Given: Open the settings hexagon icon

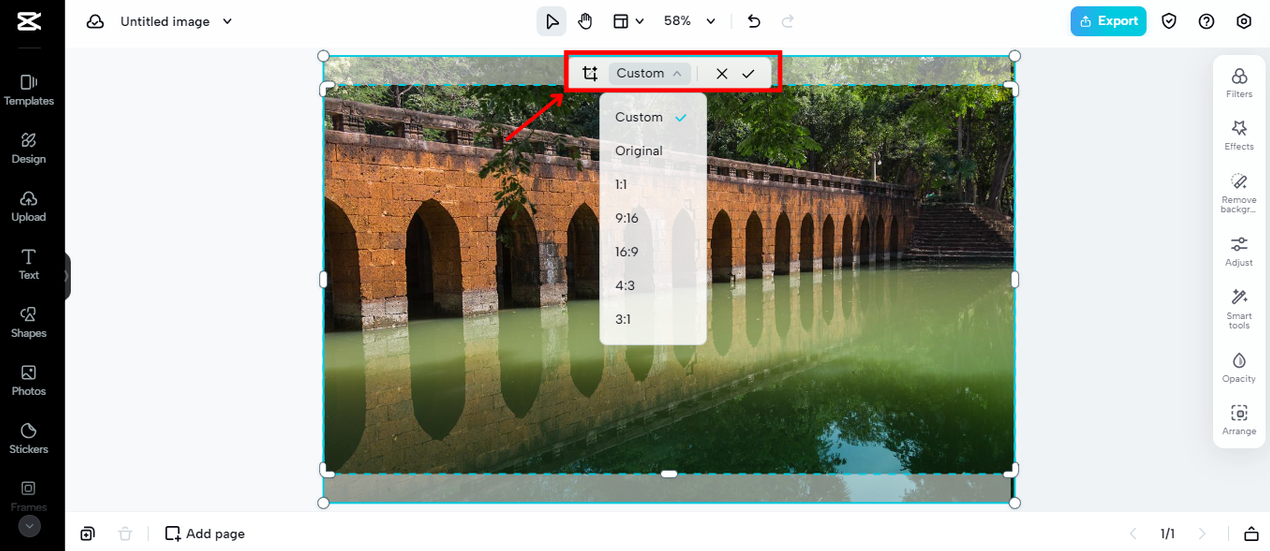Looking at the screenshot, I should tap(1244, 21).
